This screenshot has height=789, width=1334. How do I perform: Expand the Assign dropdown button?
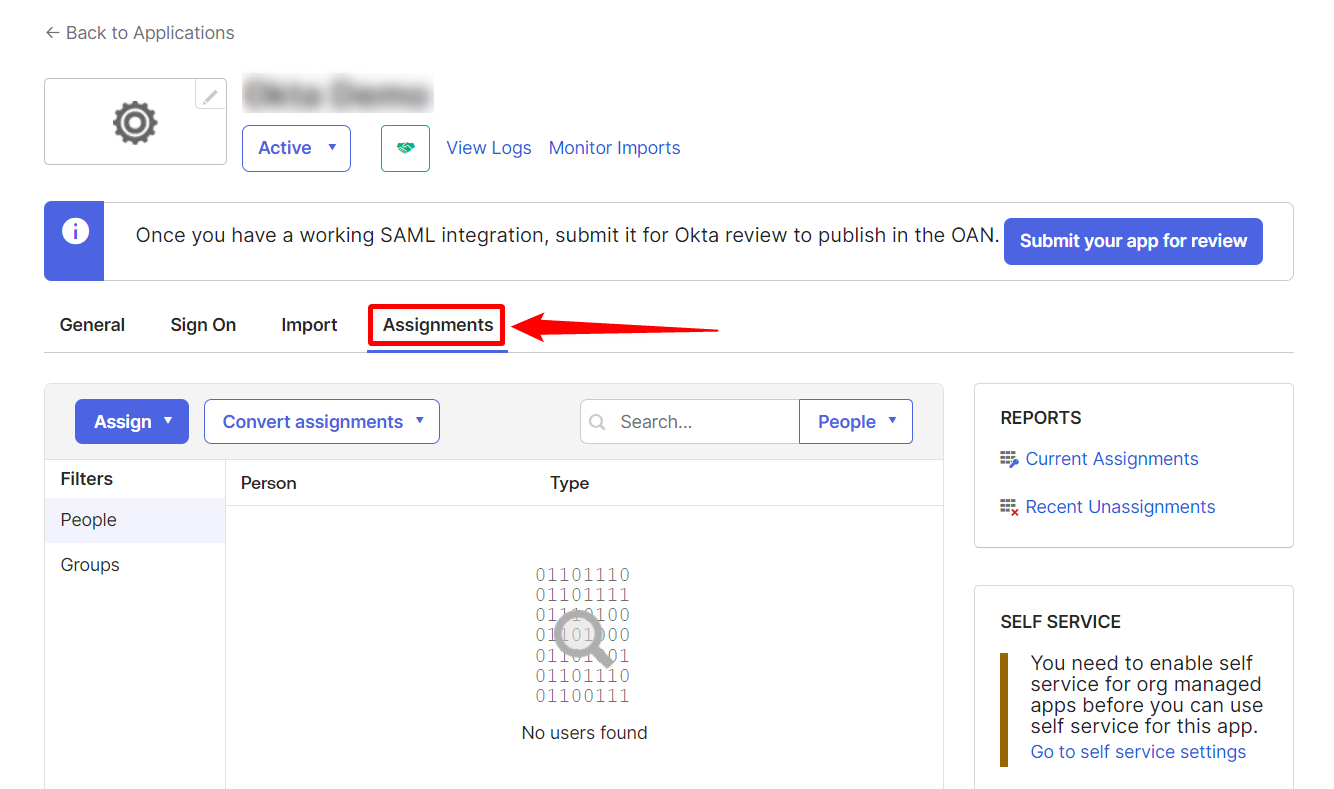coord(132,422)
